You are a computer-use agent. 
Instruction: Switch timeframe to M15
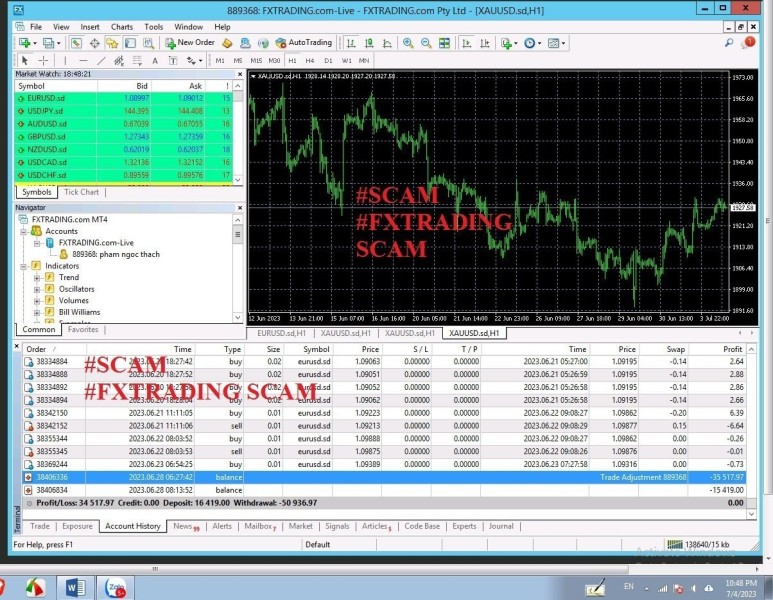click(256, 60)
